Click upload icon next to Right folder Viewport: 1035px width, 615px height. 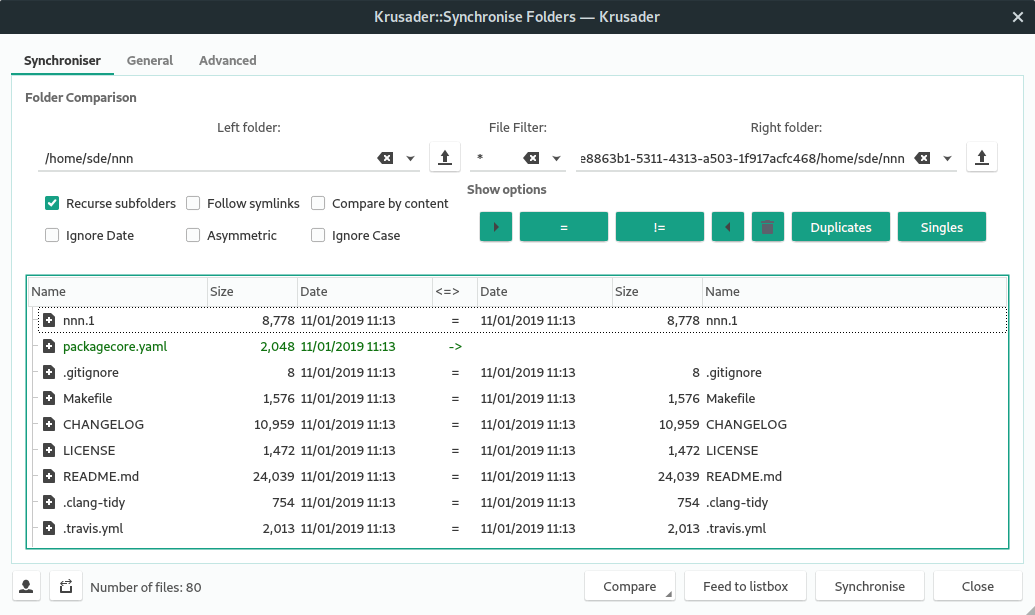[x=982, y=158]
